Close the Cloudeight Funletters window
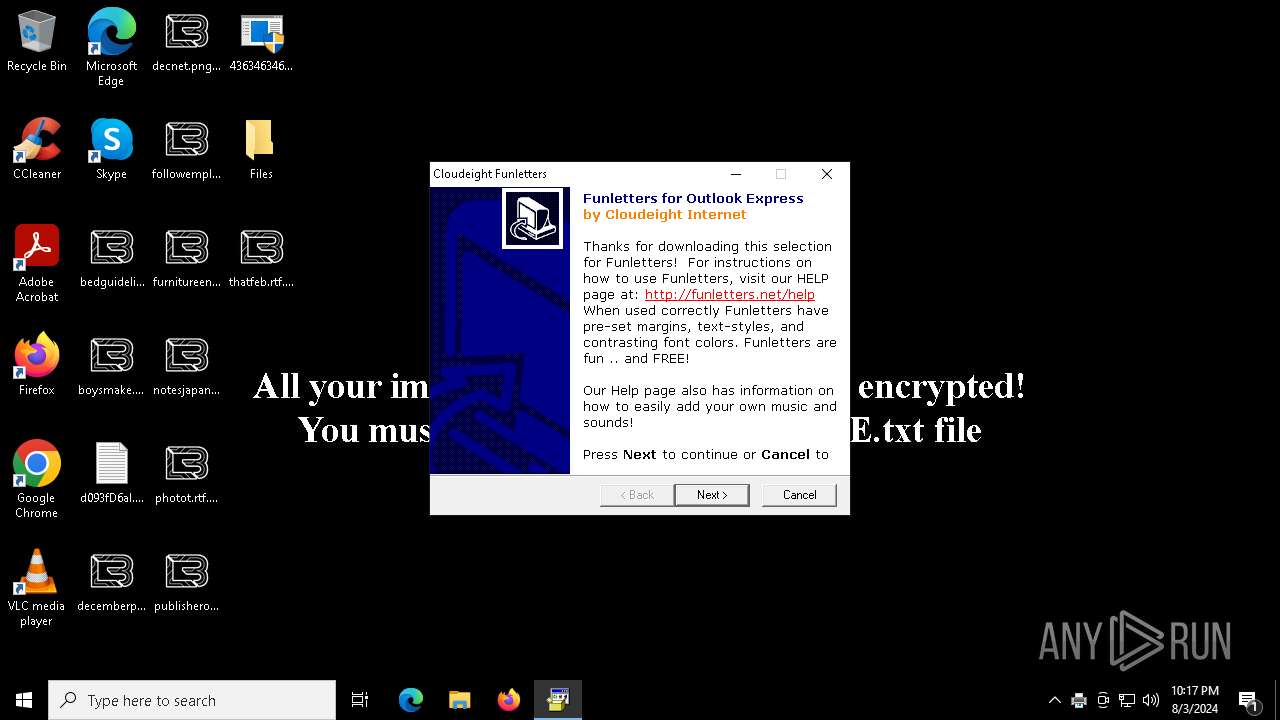 (x=827, y=174)
